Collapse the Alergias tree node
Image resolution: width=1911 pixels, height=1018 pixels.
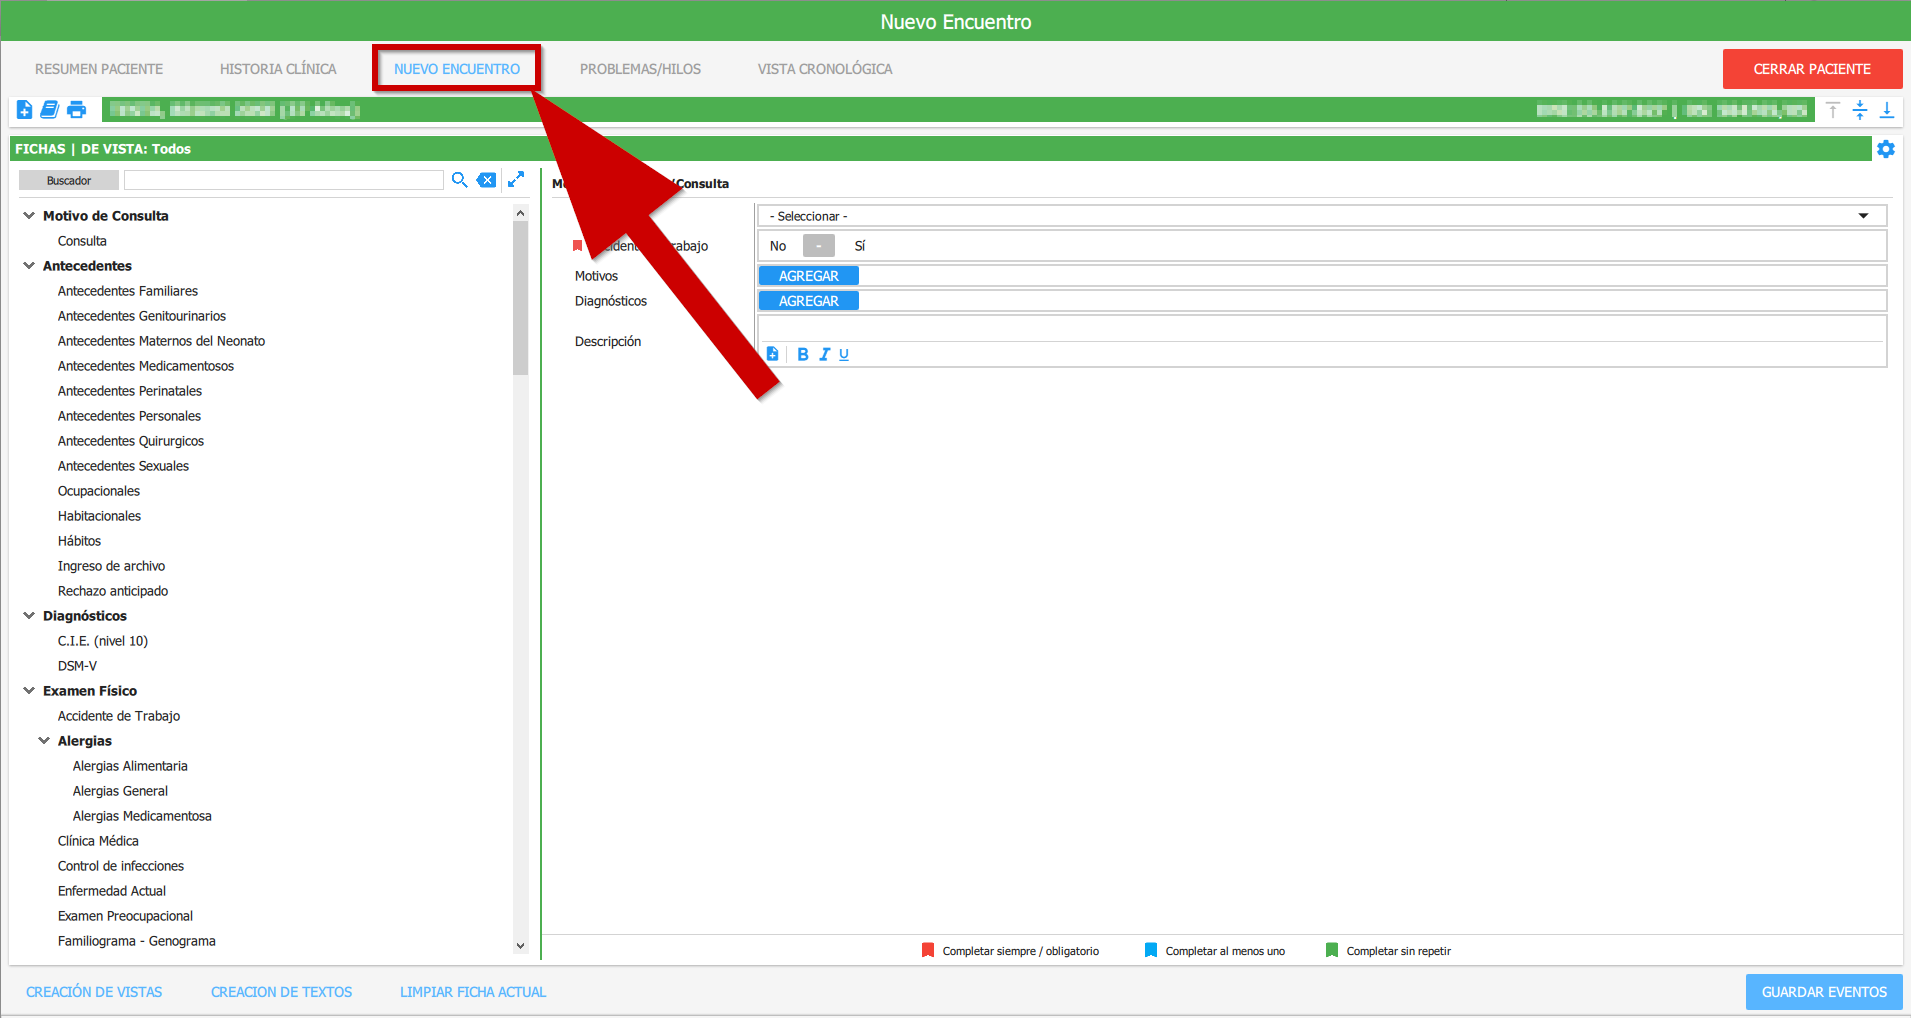44,741
